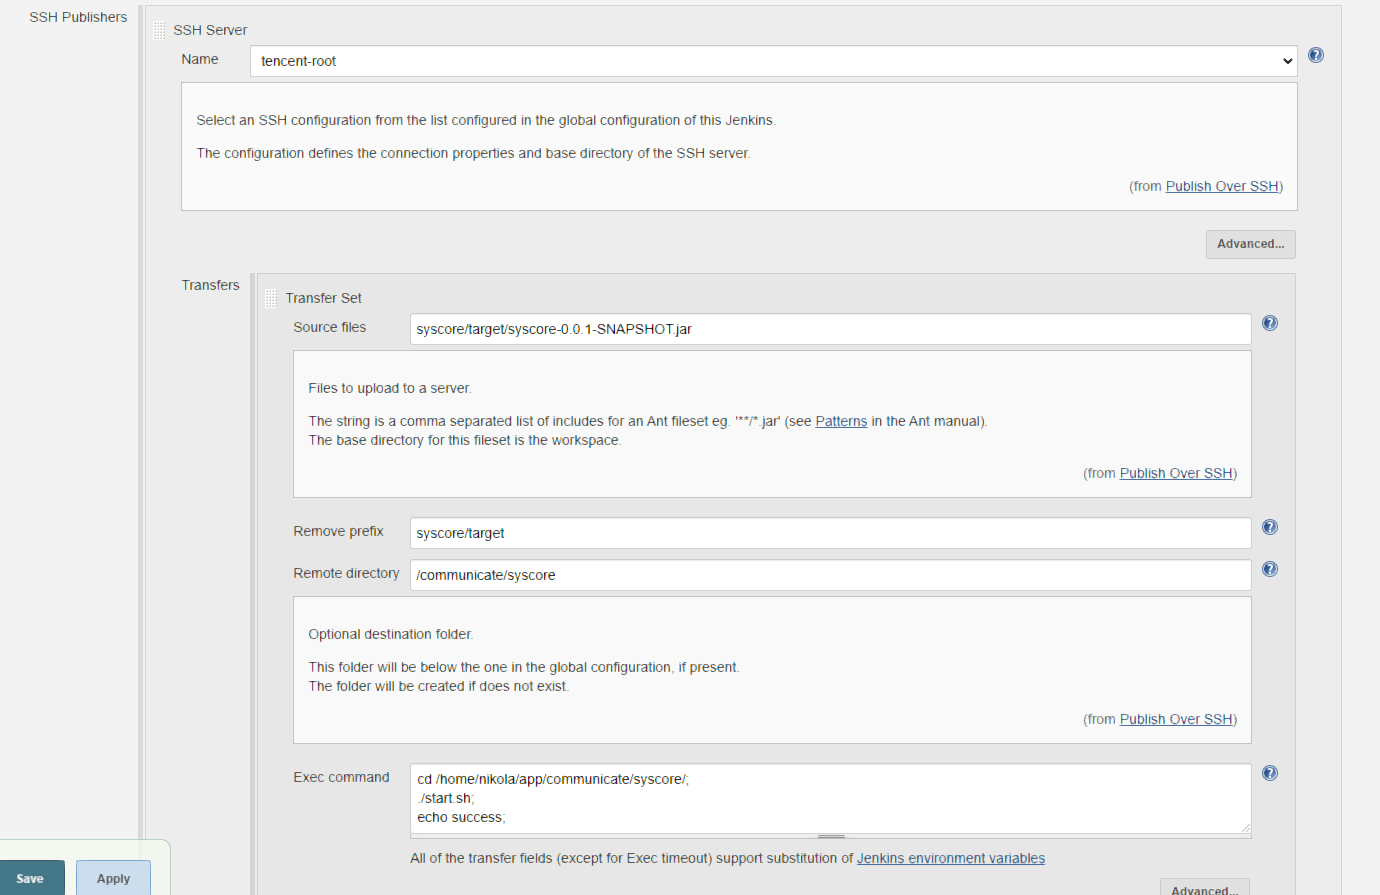The height and width of the screenshot is (895, 1380).
Task: Grab the Transfer Set drag handle
Action: point(271,298)
